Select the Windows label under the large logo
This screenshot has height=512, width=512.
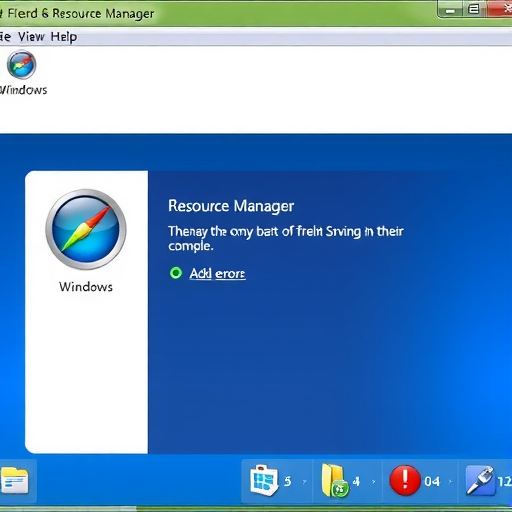coord(86,287)
